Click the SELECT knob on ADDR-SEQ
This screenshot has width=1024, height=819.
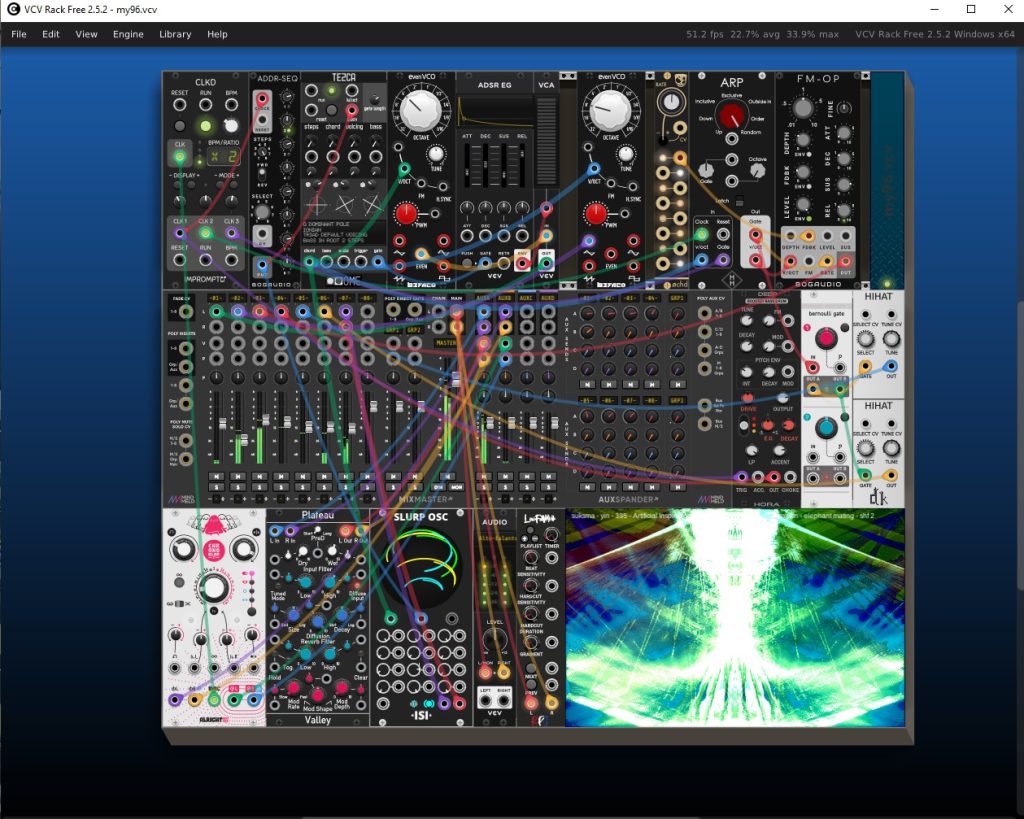click(x=262, y=212)
